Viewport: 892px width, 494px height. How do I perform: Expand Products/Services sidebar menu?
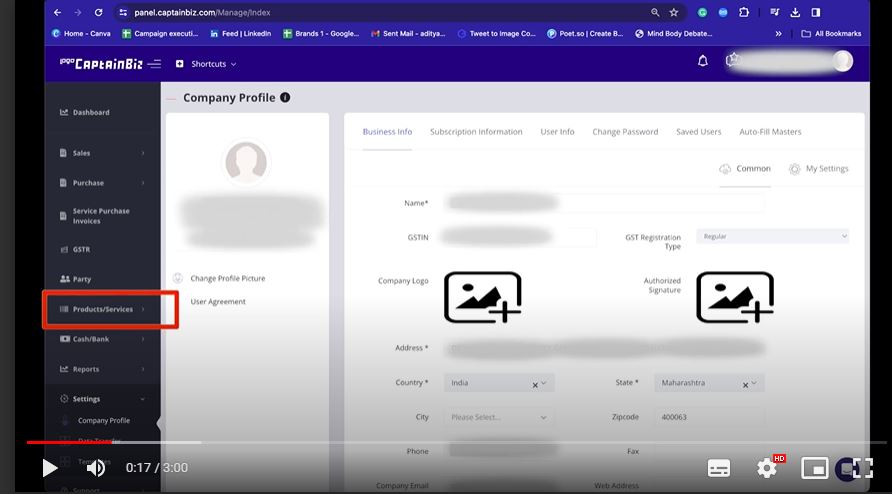102,309
